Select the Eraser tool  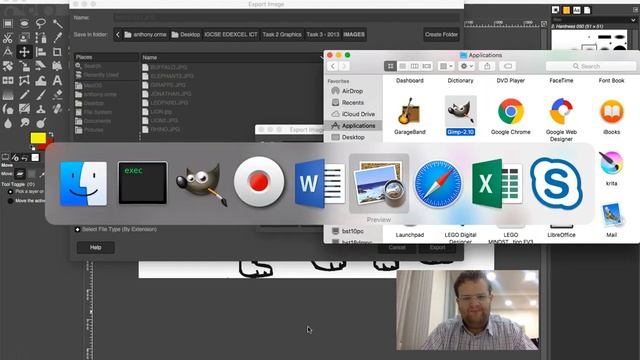(x=57, y=95)
